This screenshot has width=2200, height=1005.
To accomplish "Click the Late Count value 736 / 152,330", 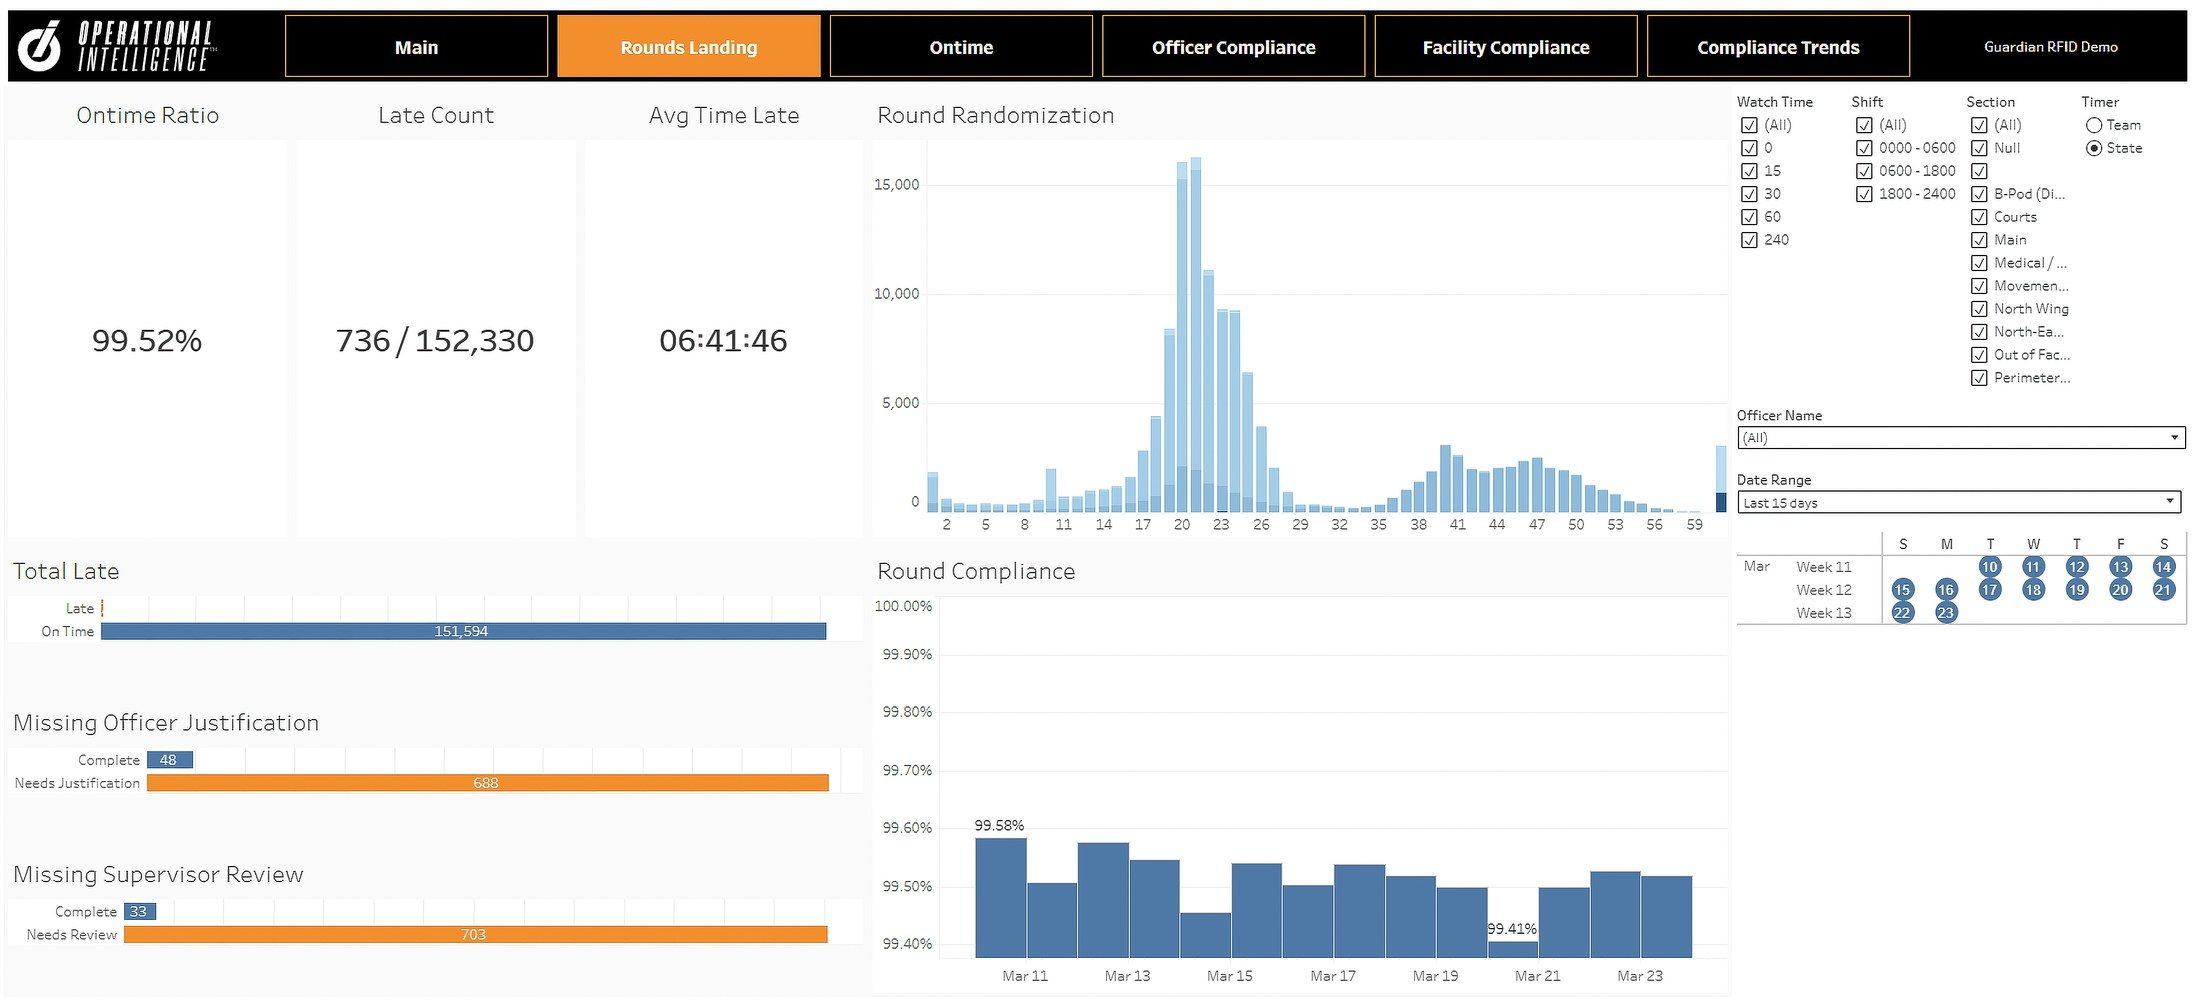I will [x=435, y=341].
